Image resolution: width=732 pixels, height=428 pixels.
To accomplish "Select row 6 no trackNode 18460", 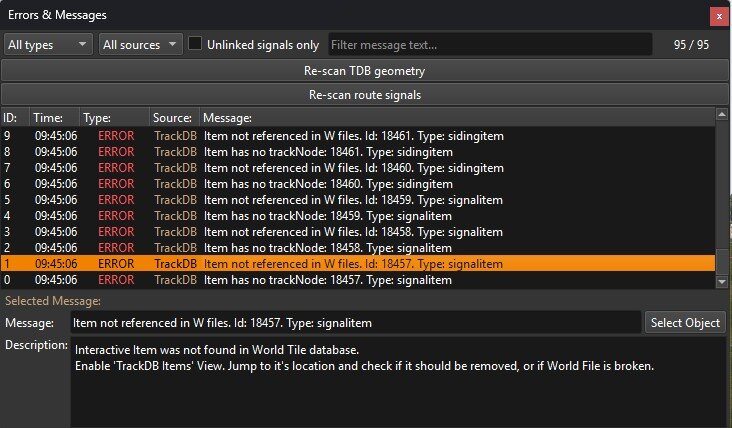I will (358, 184).
